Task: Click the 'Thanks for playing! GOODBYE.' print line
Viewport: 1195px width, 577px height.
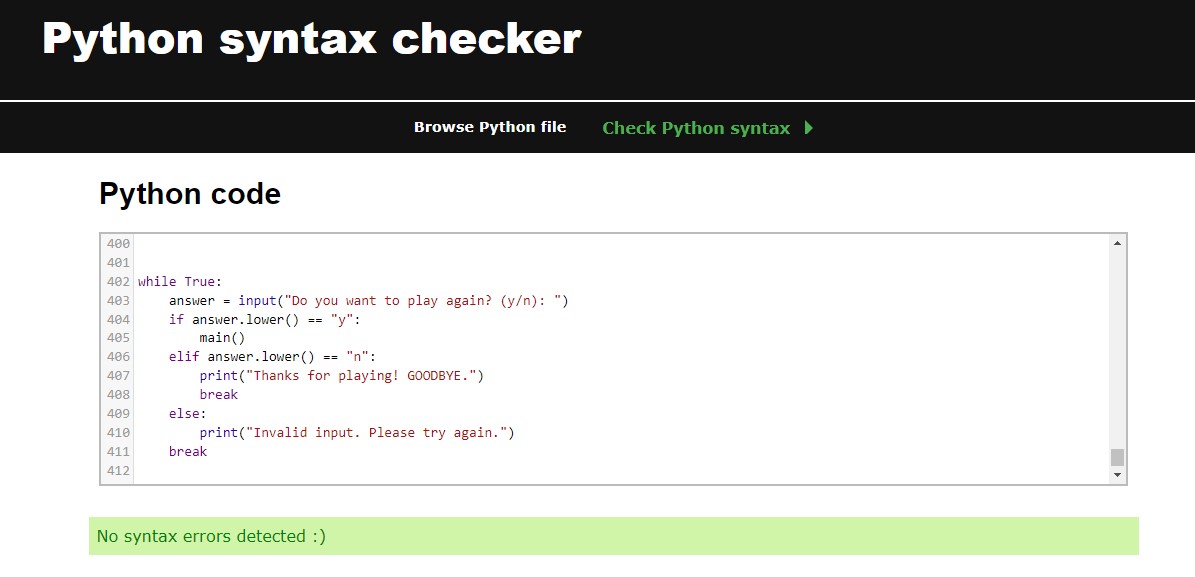Action: 342,376
